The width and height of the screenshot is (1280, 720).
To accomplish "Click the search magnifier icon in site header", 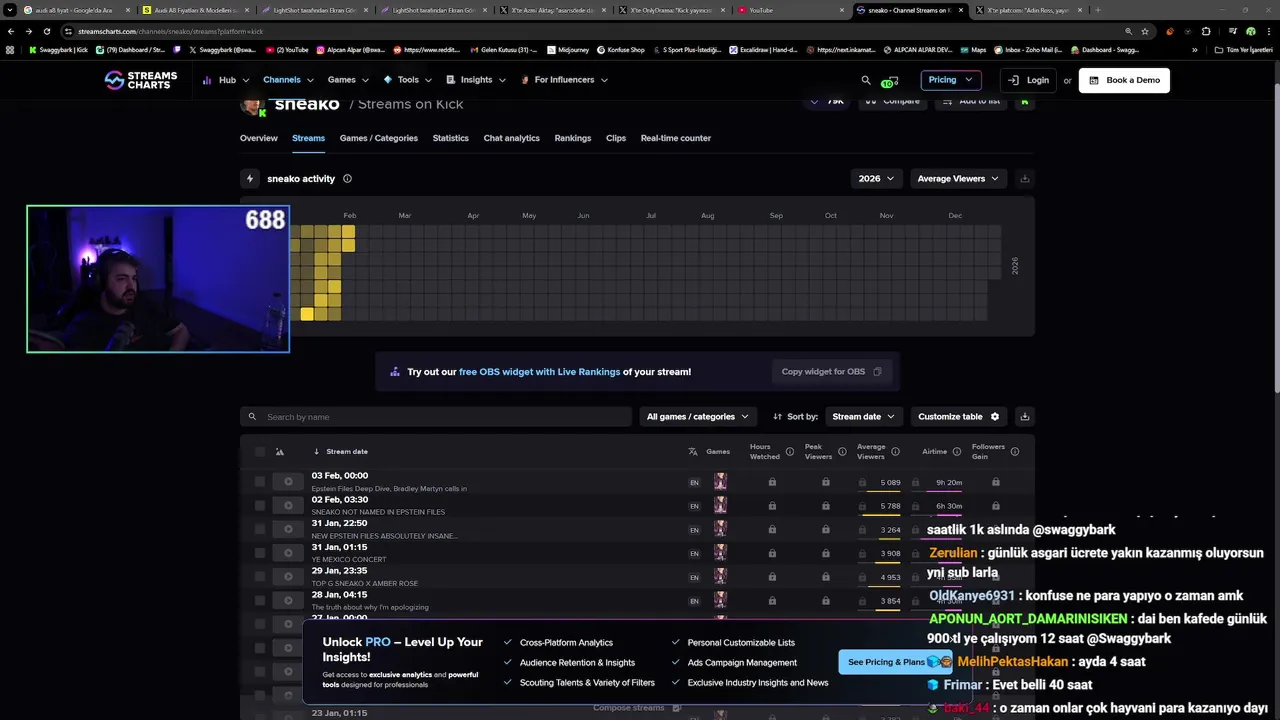I will tap(866, 80).
